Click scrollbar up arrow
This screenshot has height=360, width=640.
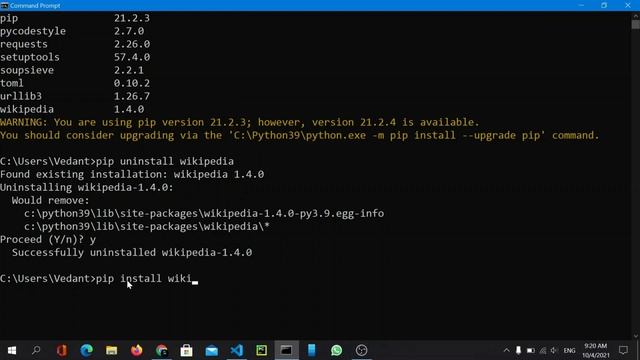coord(636,15)
